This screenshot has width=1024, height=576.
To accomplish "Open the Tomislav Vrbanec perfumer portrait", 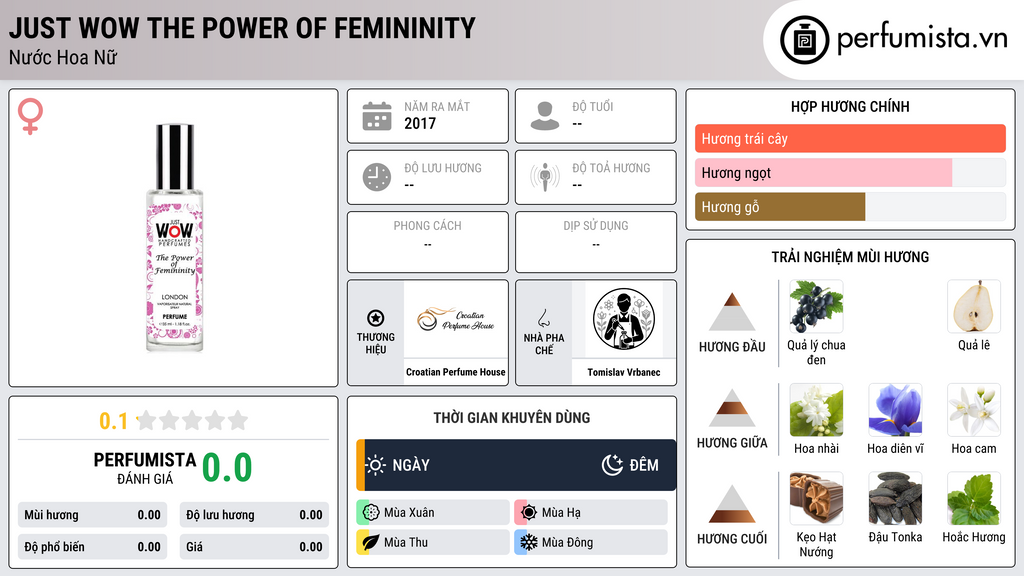I will point(624,319).
